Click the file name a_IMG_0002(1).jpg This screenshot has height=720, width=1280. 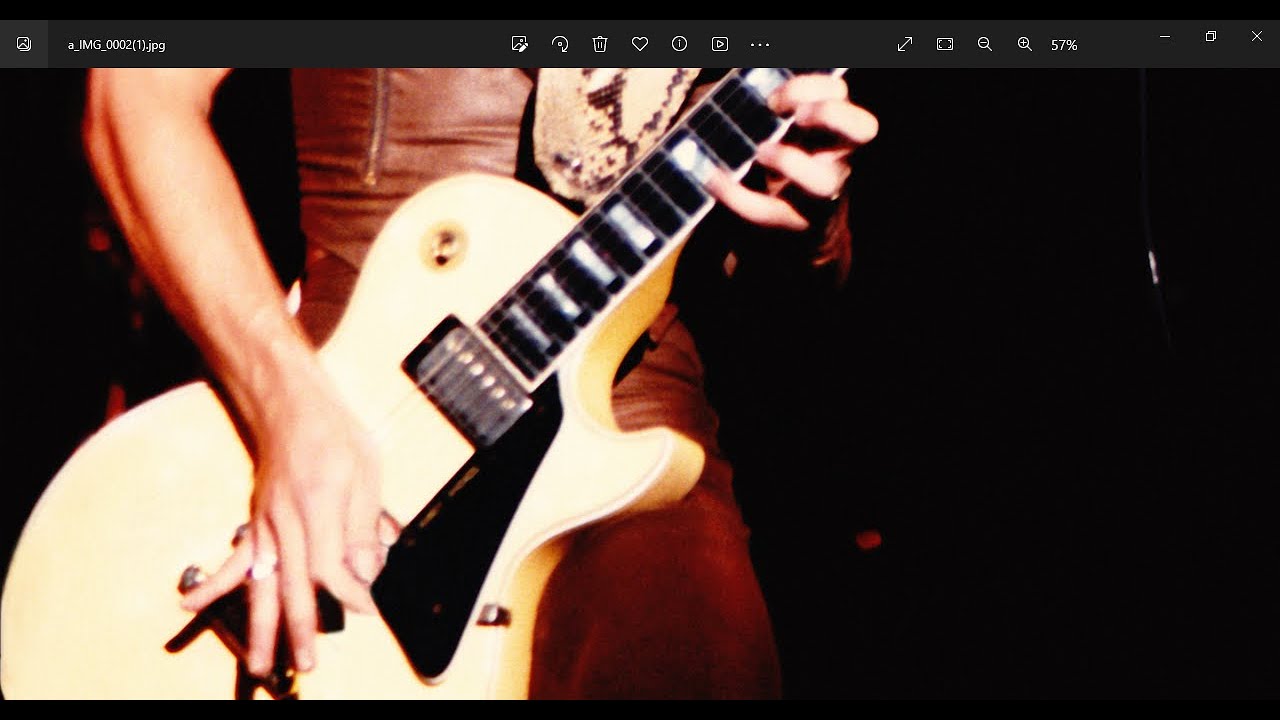click(117, 45)
